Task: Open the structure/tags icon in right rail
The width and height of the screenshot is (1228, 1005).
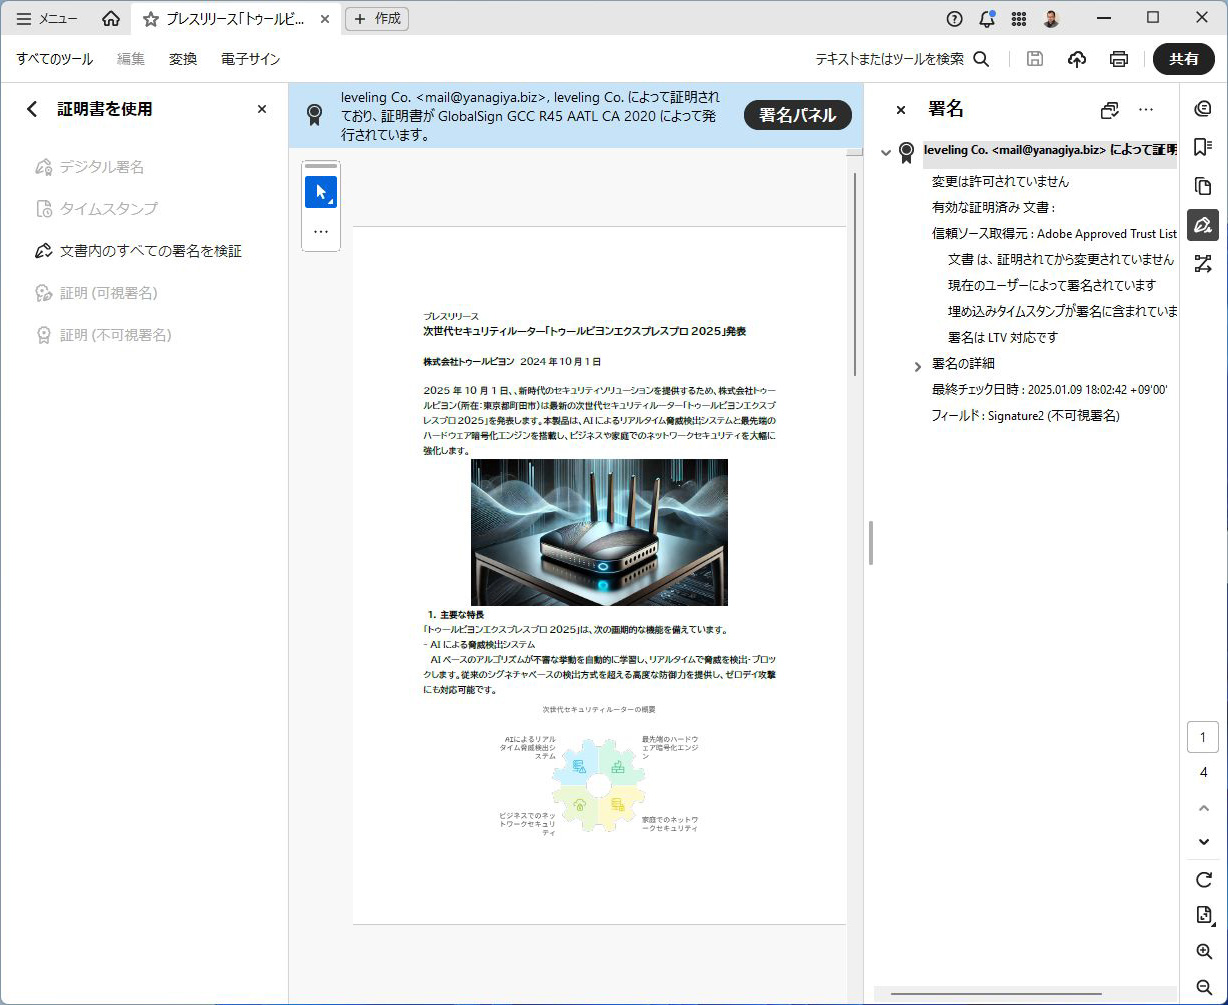Action: tap(1203, 264)
